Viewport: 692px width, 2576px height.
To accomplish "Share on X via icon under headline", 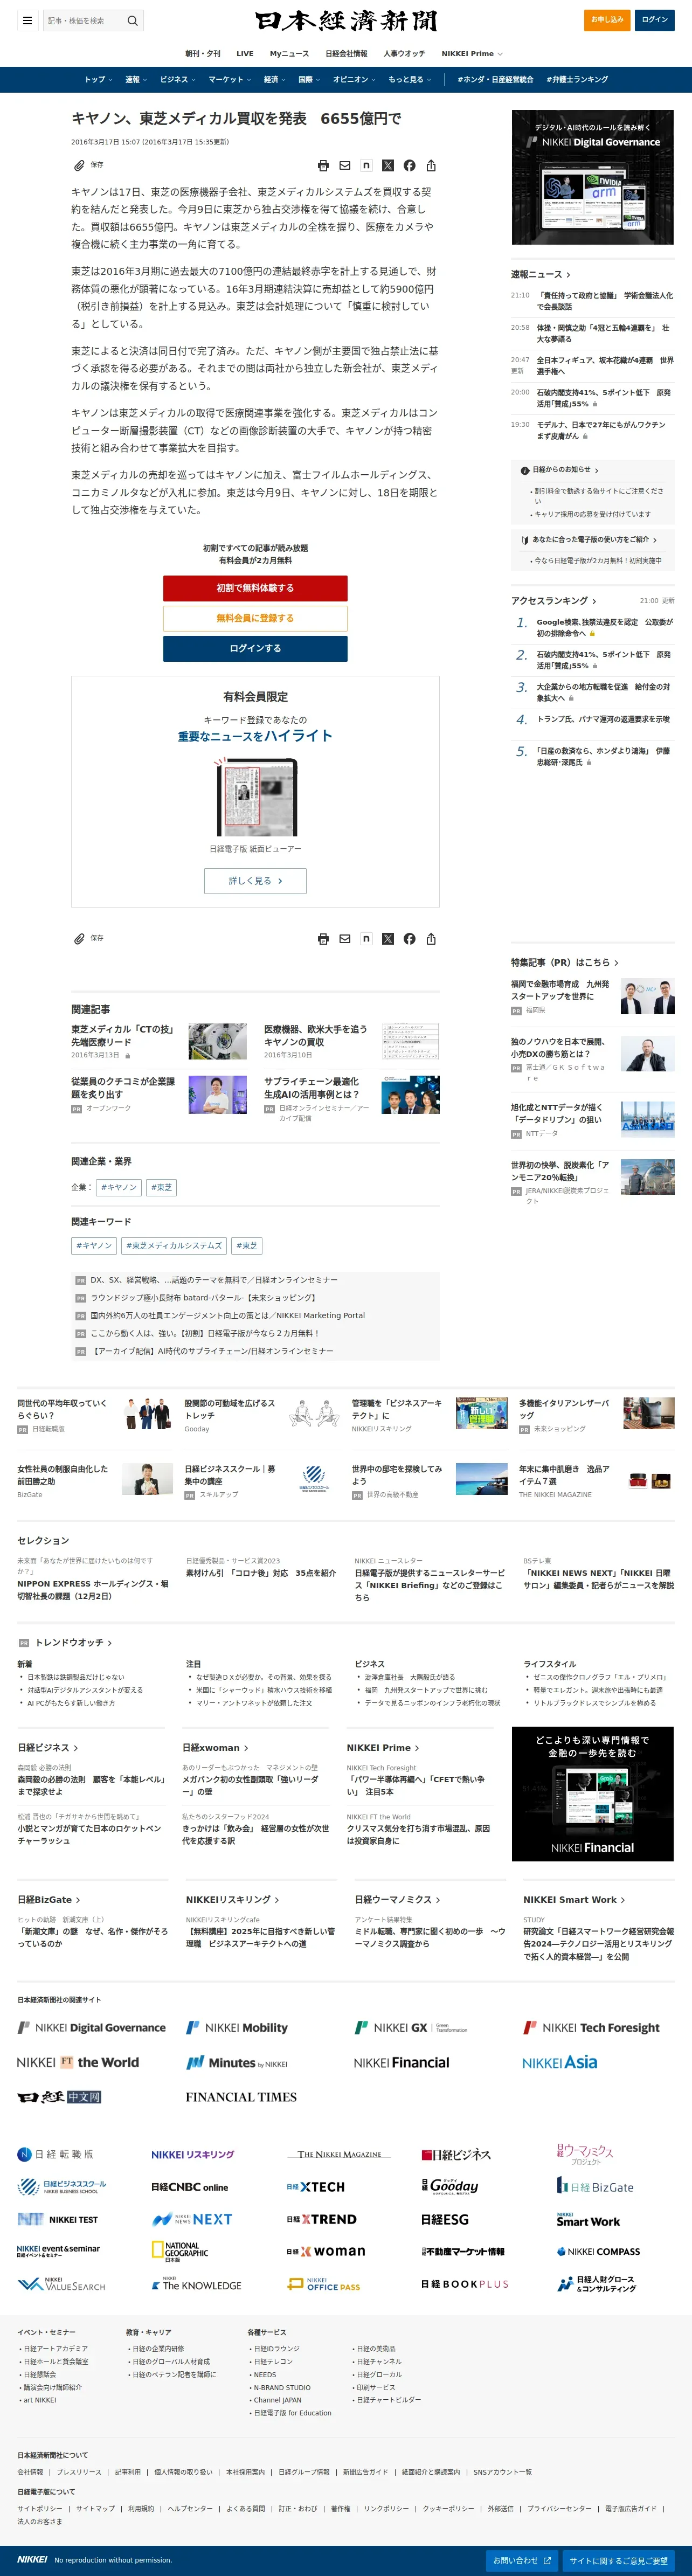I will [388, 166].
